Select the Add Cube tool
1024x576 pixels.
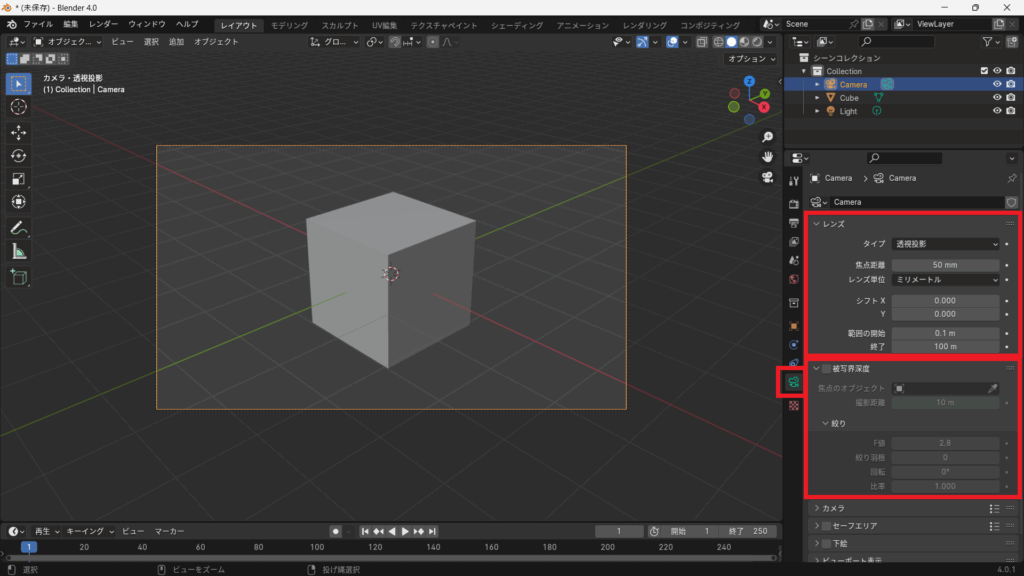[x=18, y=277]
